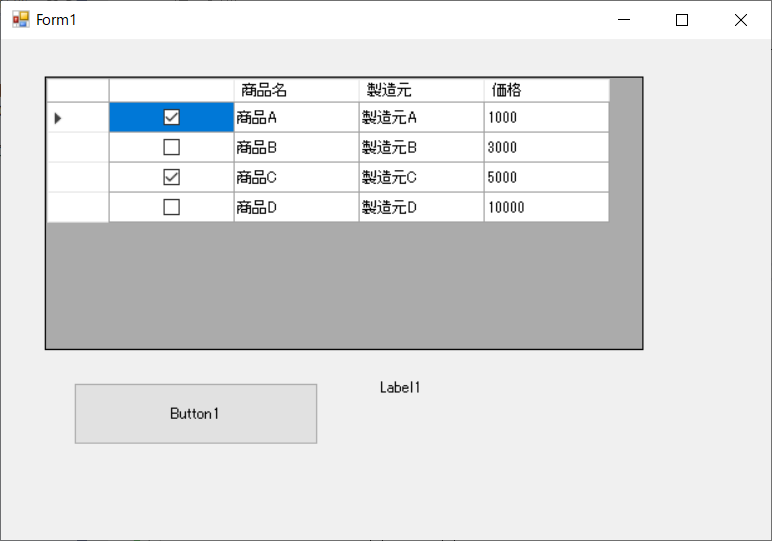Click the blank checkbox column header
Image resolution: width=772 pixels, height=541 pixels.
[x=171, y=90]
